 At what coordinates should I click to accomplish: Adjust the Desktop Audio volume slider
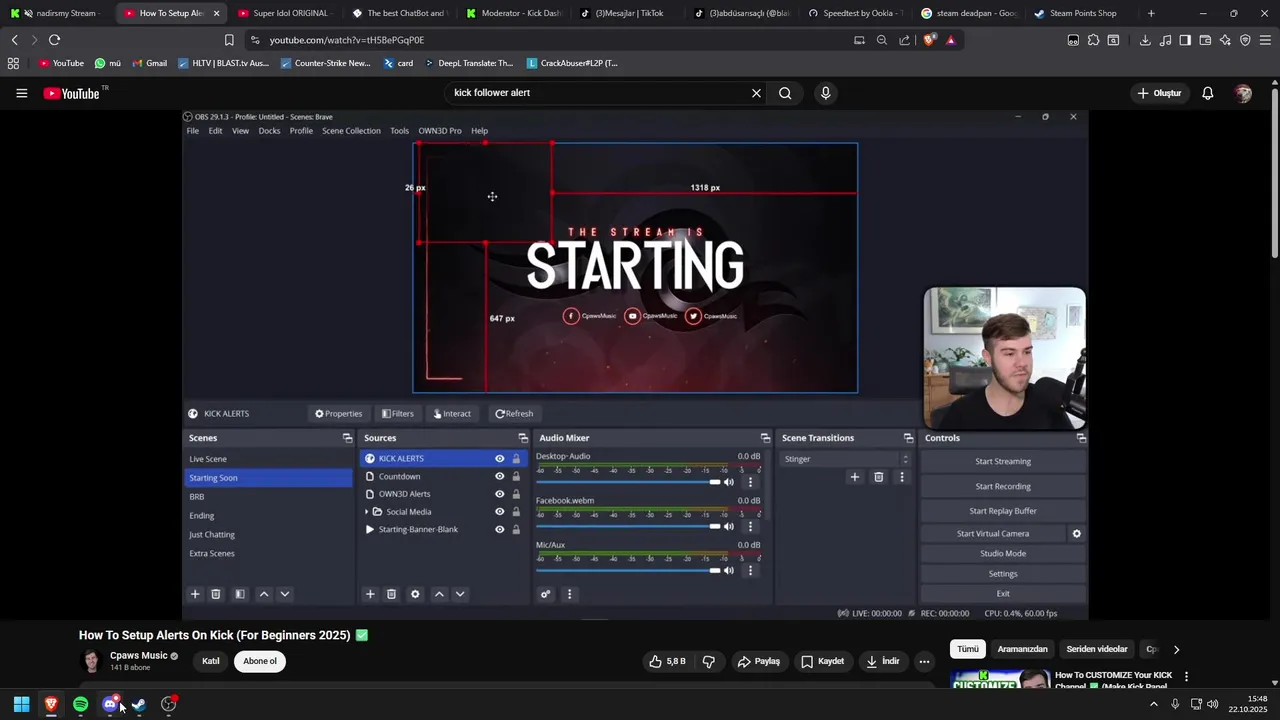tap(628, 482)
